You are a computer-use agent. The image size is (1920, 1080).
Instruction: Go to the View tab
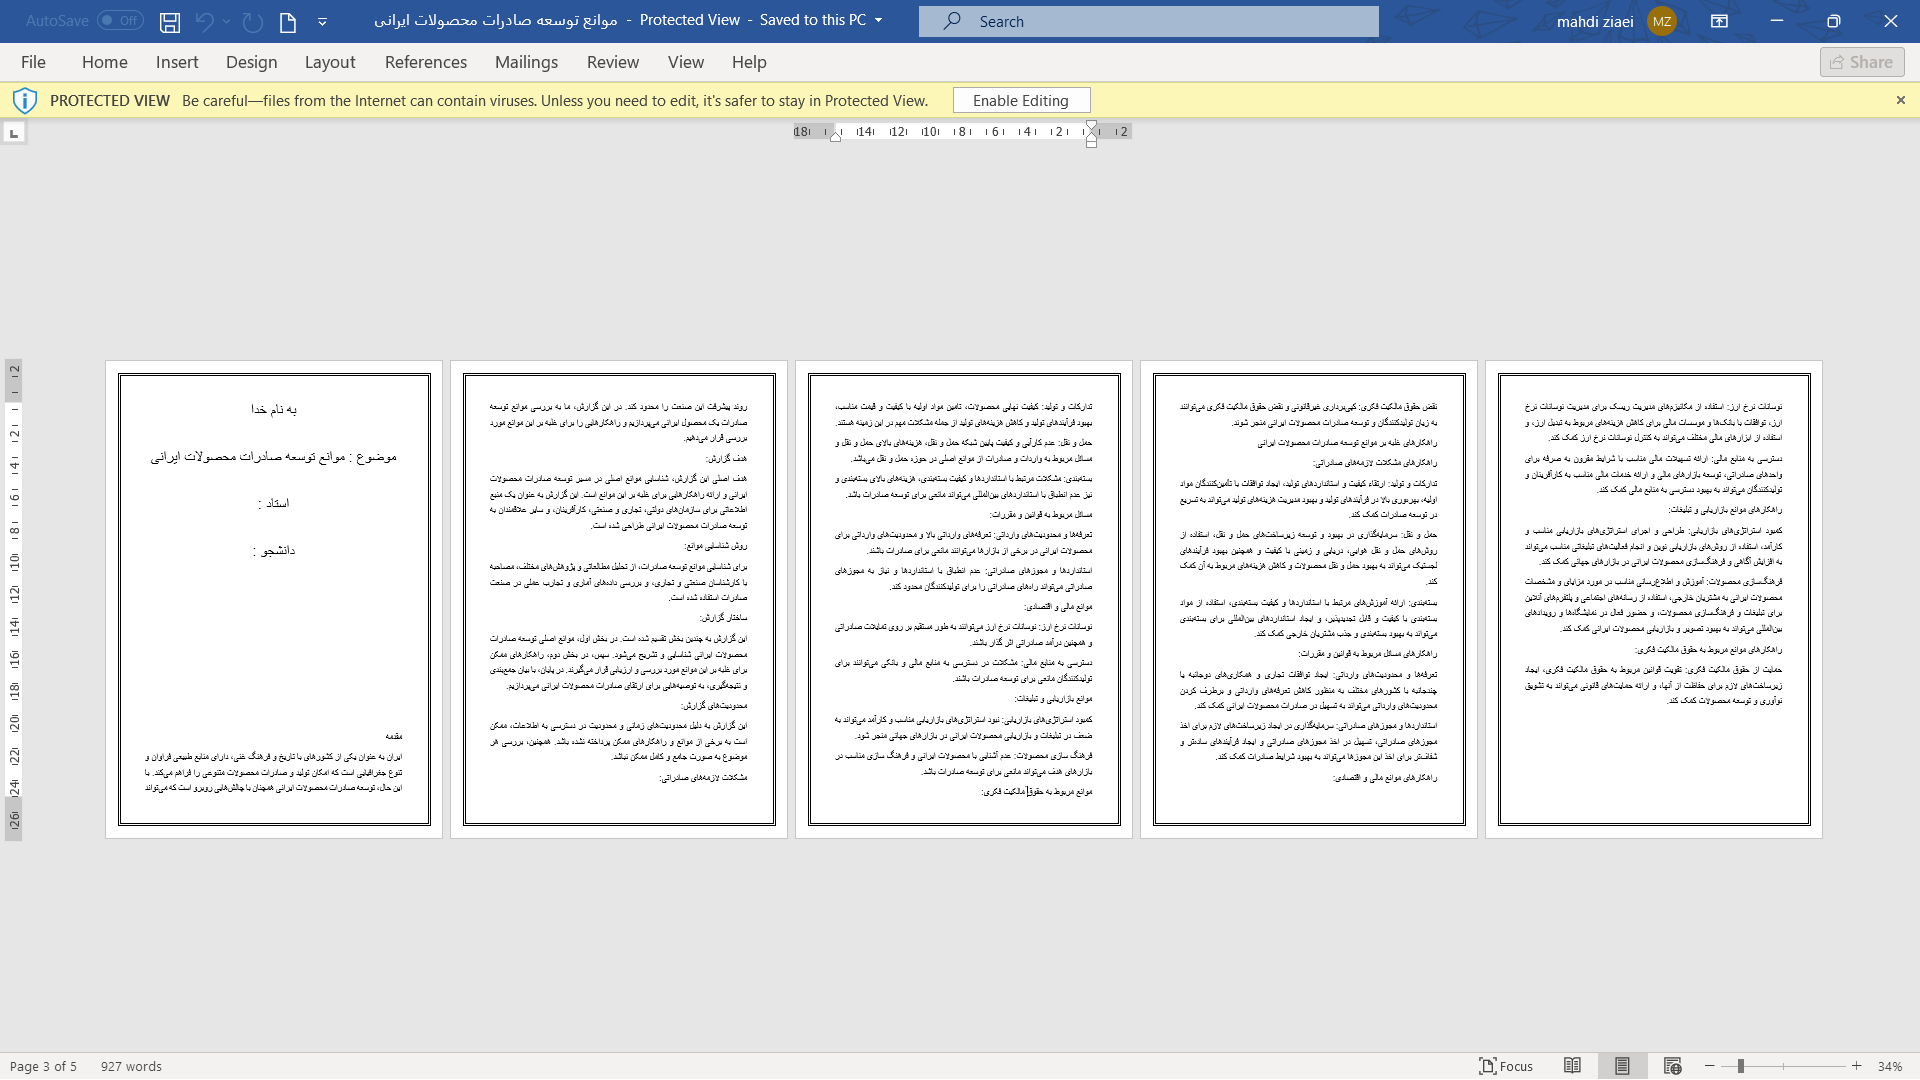(x=686, y=62)
